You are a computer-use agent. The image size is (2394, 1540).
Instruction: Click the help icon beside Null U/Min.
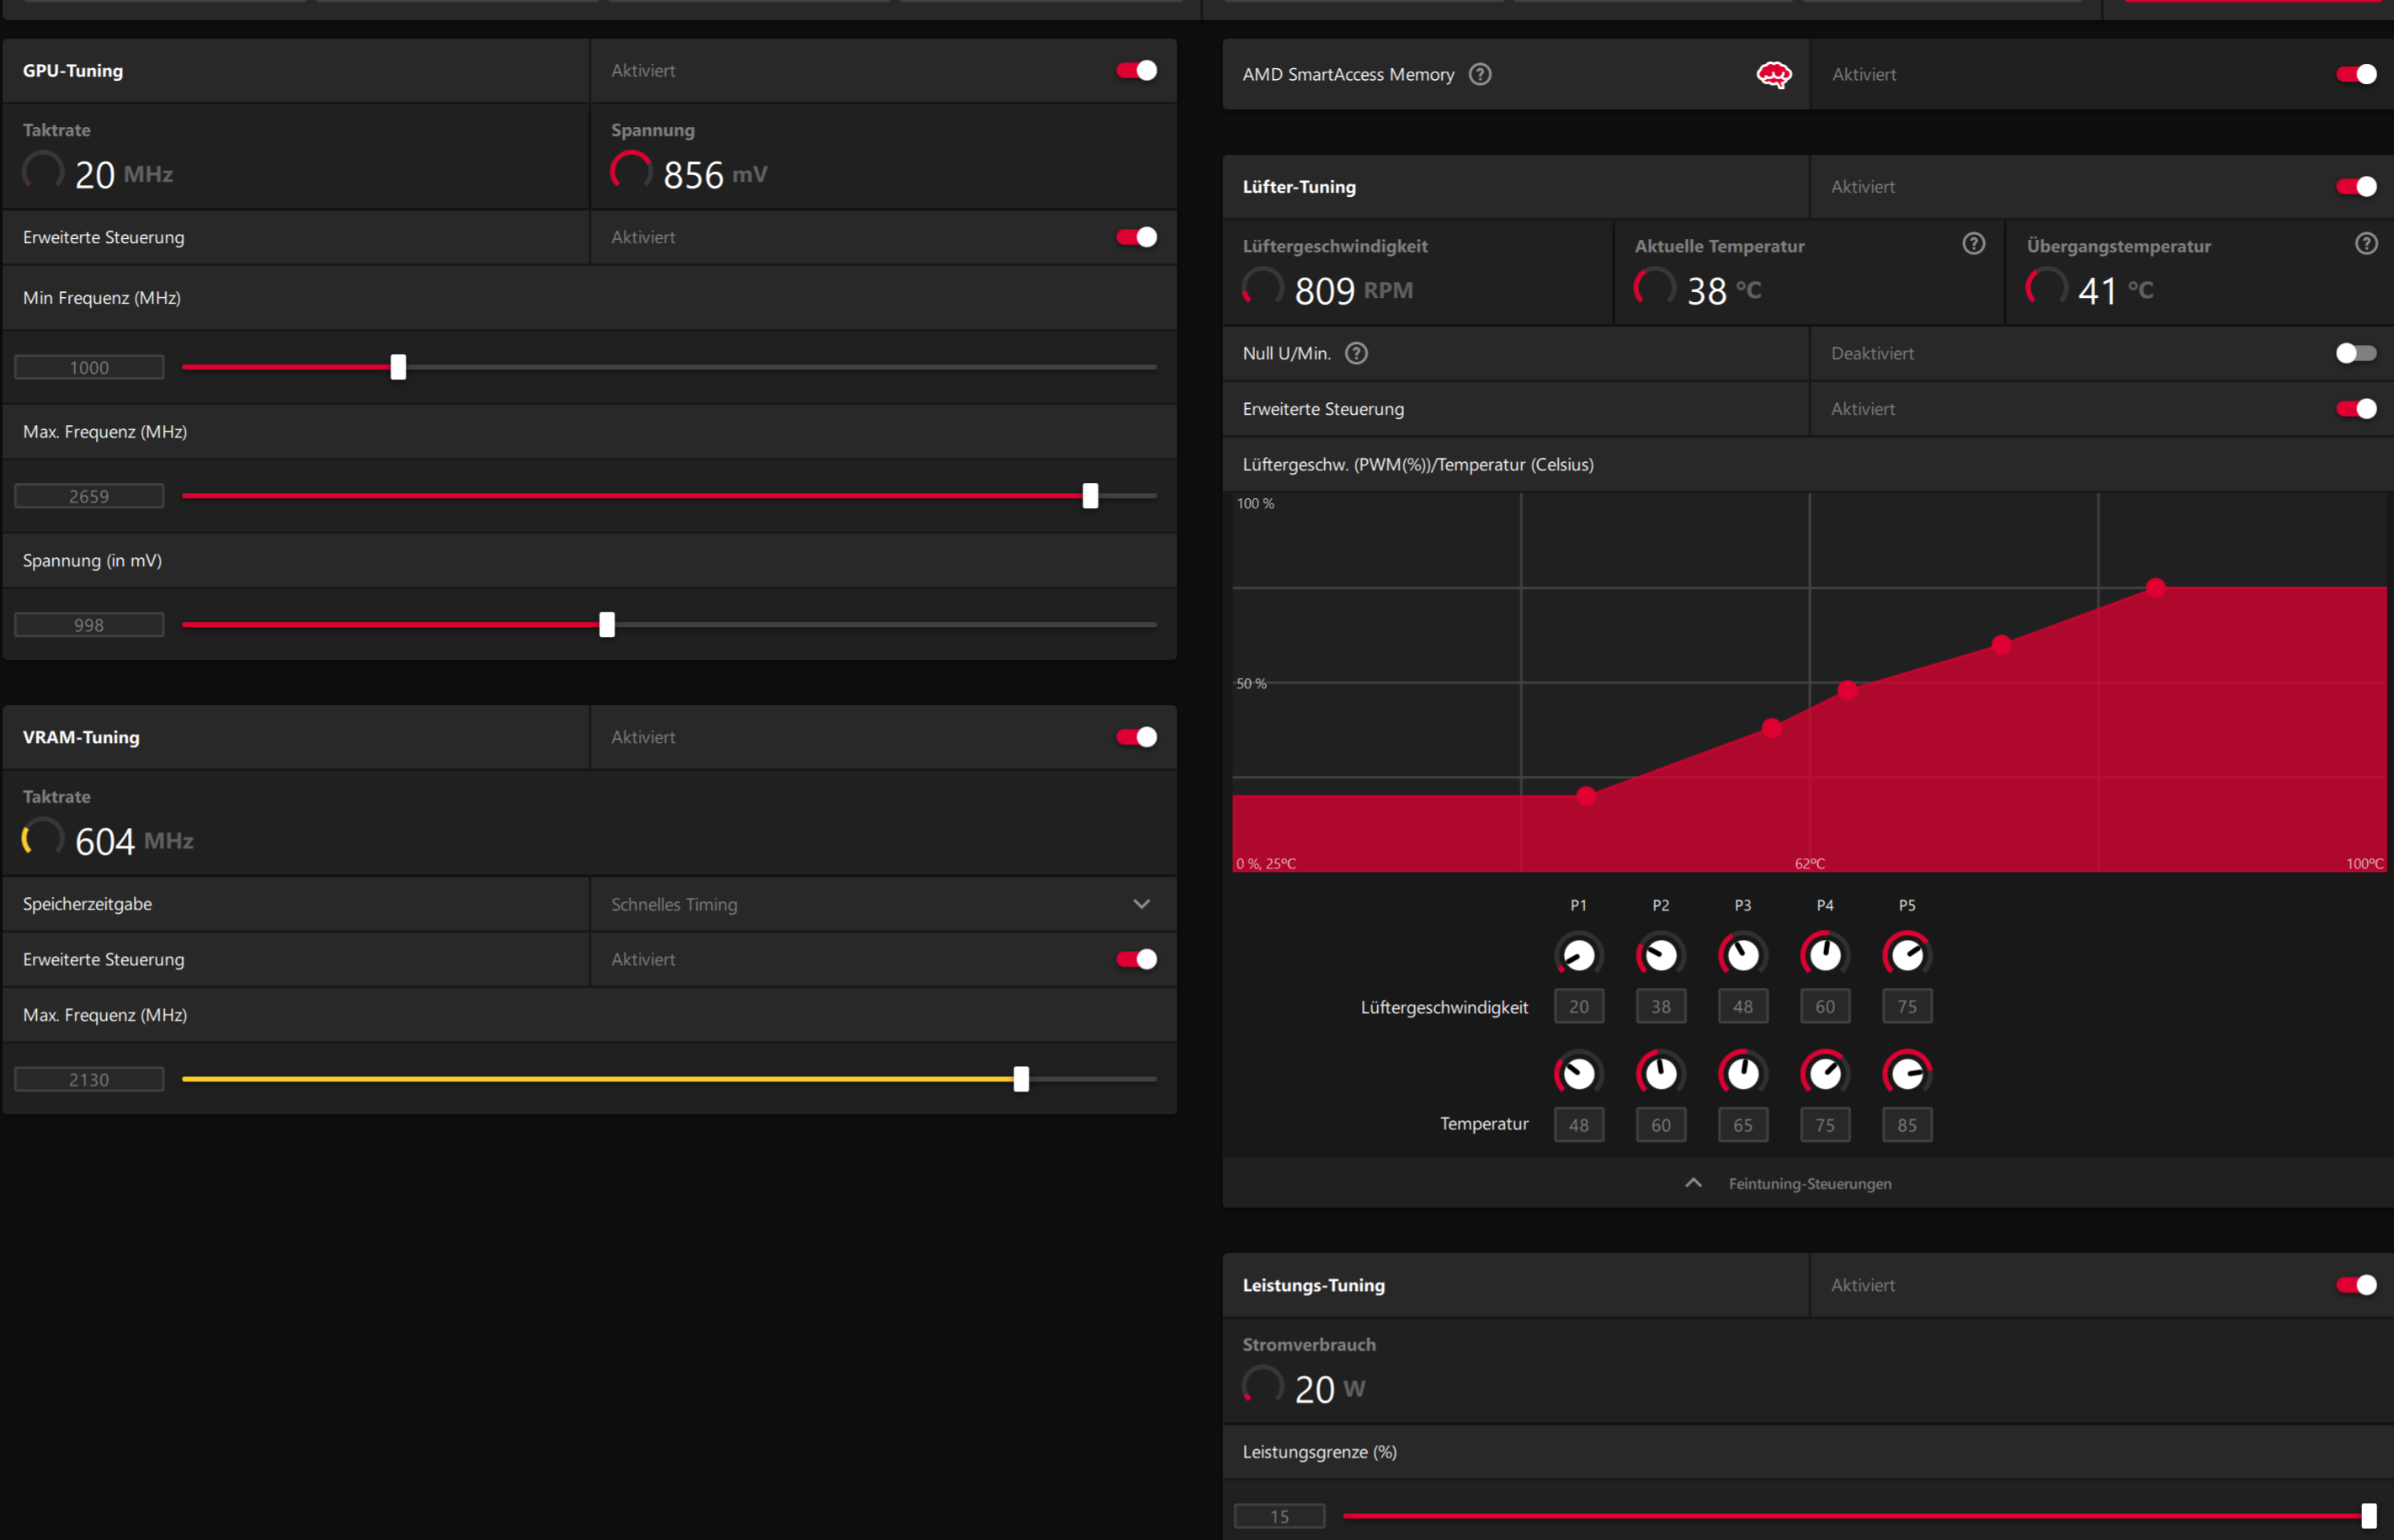(x=1357, y=352)
